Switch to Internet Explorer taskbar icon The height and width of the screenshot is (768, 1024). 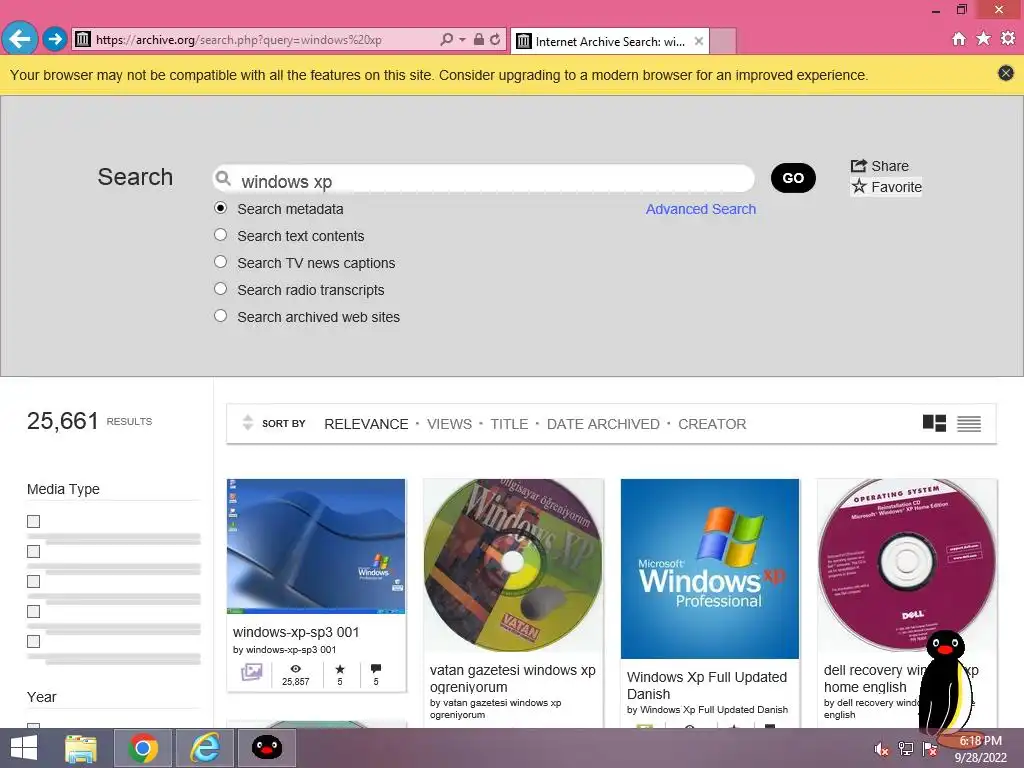[205, 748]
